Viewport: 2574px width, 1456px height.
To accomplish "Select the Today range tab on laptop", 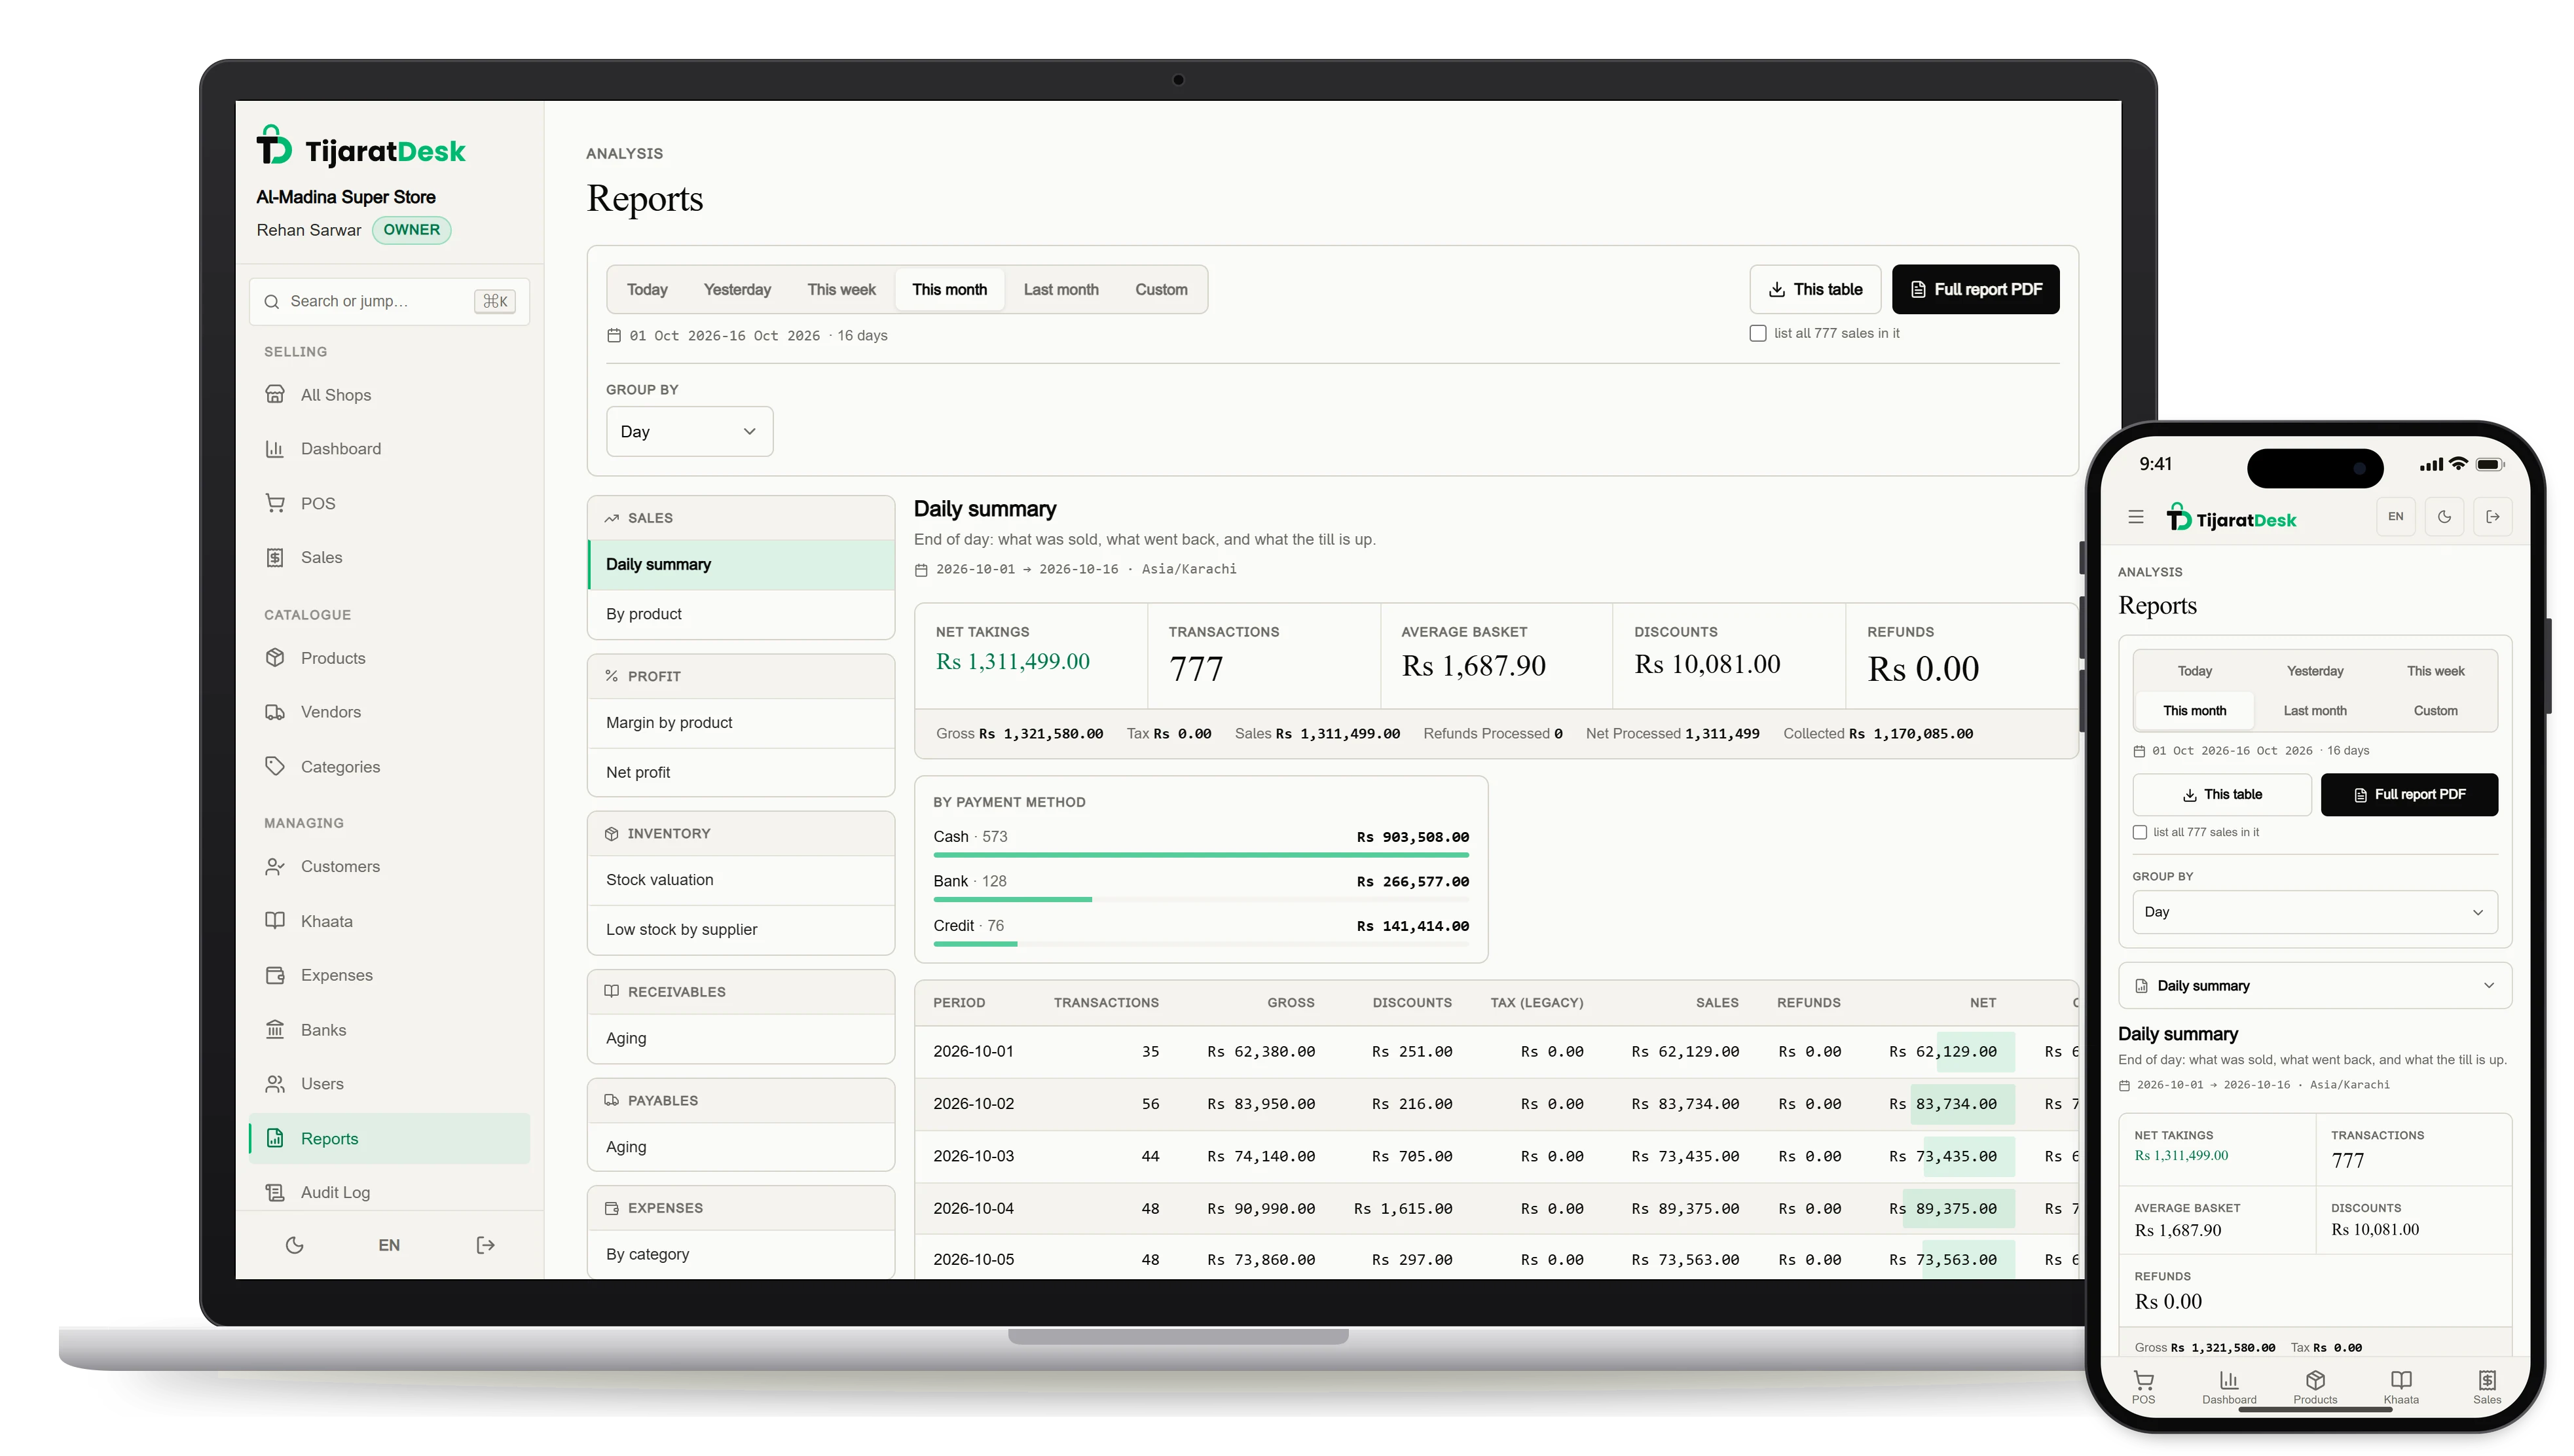I will click(x=647, y=290).
